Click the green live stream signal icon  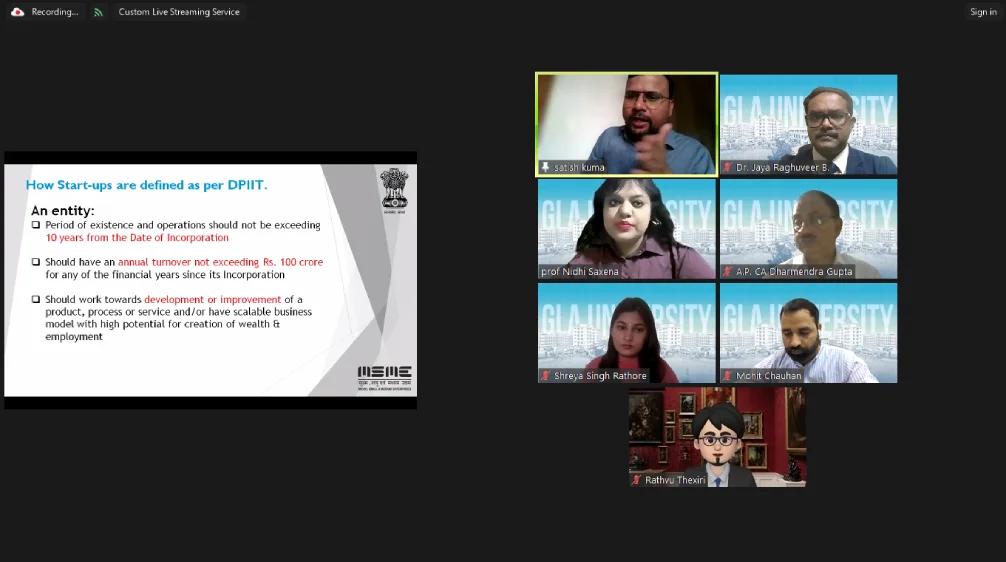click(98, 12)
